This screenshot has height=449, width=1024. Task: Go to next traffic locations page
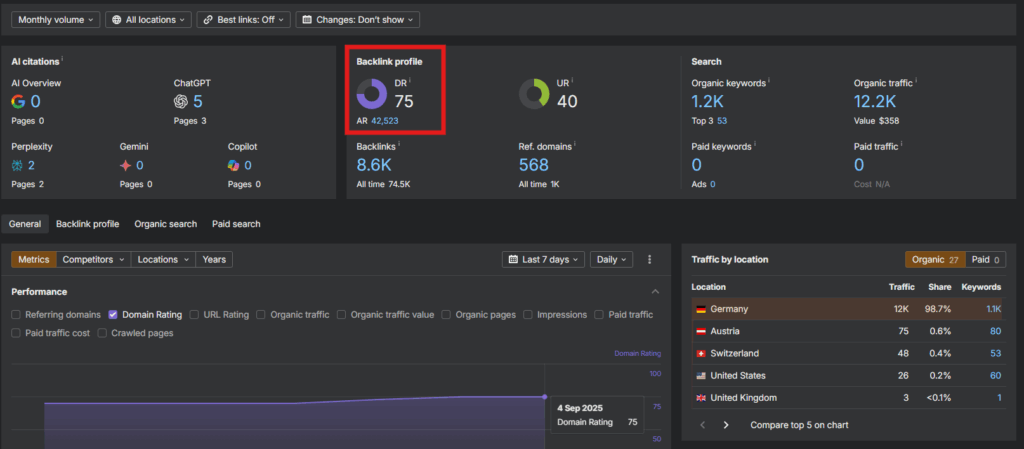[726, 425]
